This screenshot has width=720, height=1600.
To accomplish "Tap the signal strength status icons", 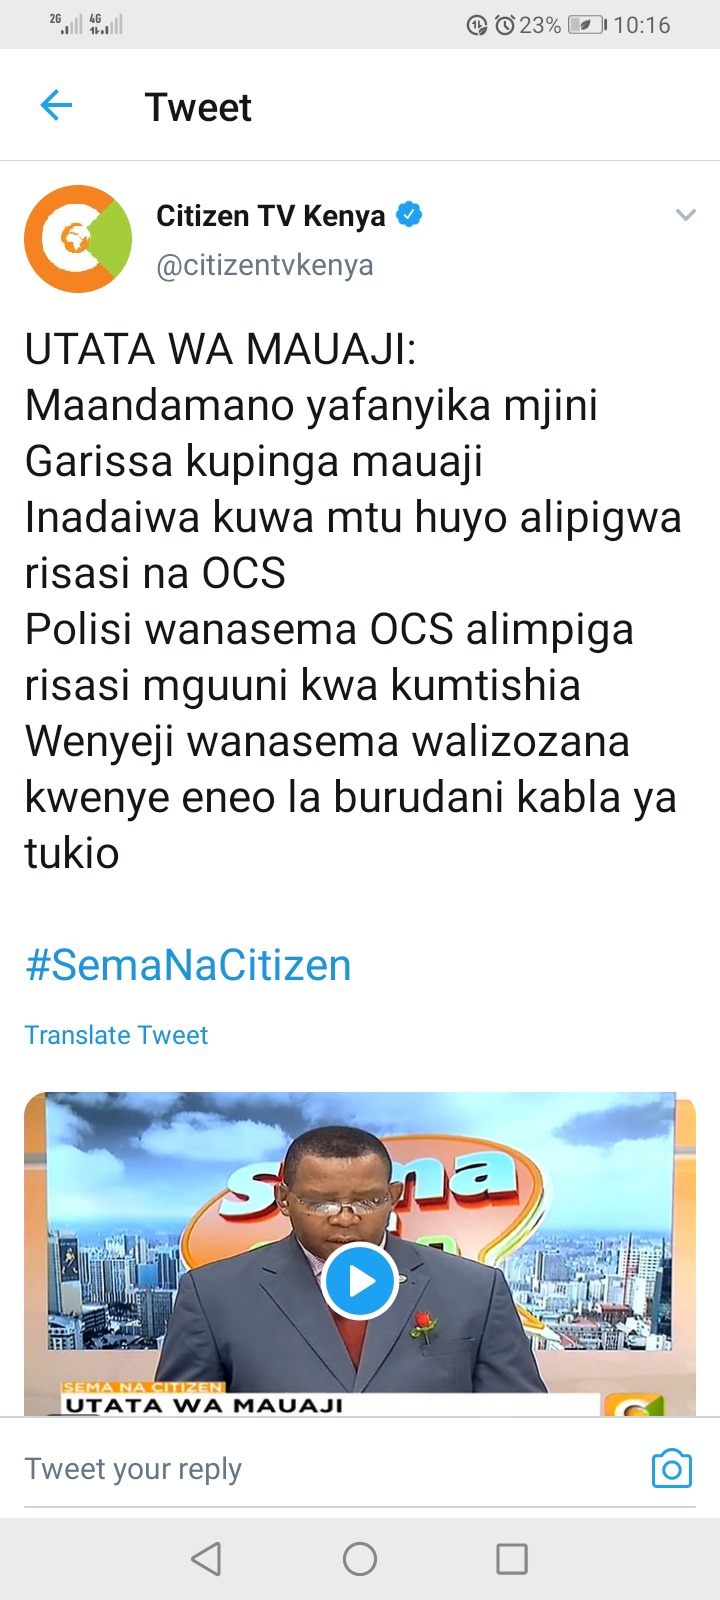I will (x=86, y=24).
